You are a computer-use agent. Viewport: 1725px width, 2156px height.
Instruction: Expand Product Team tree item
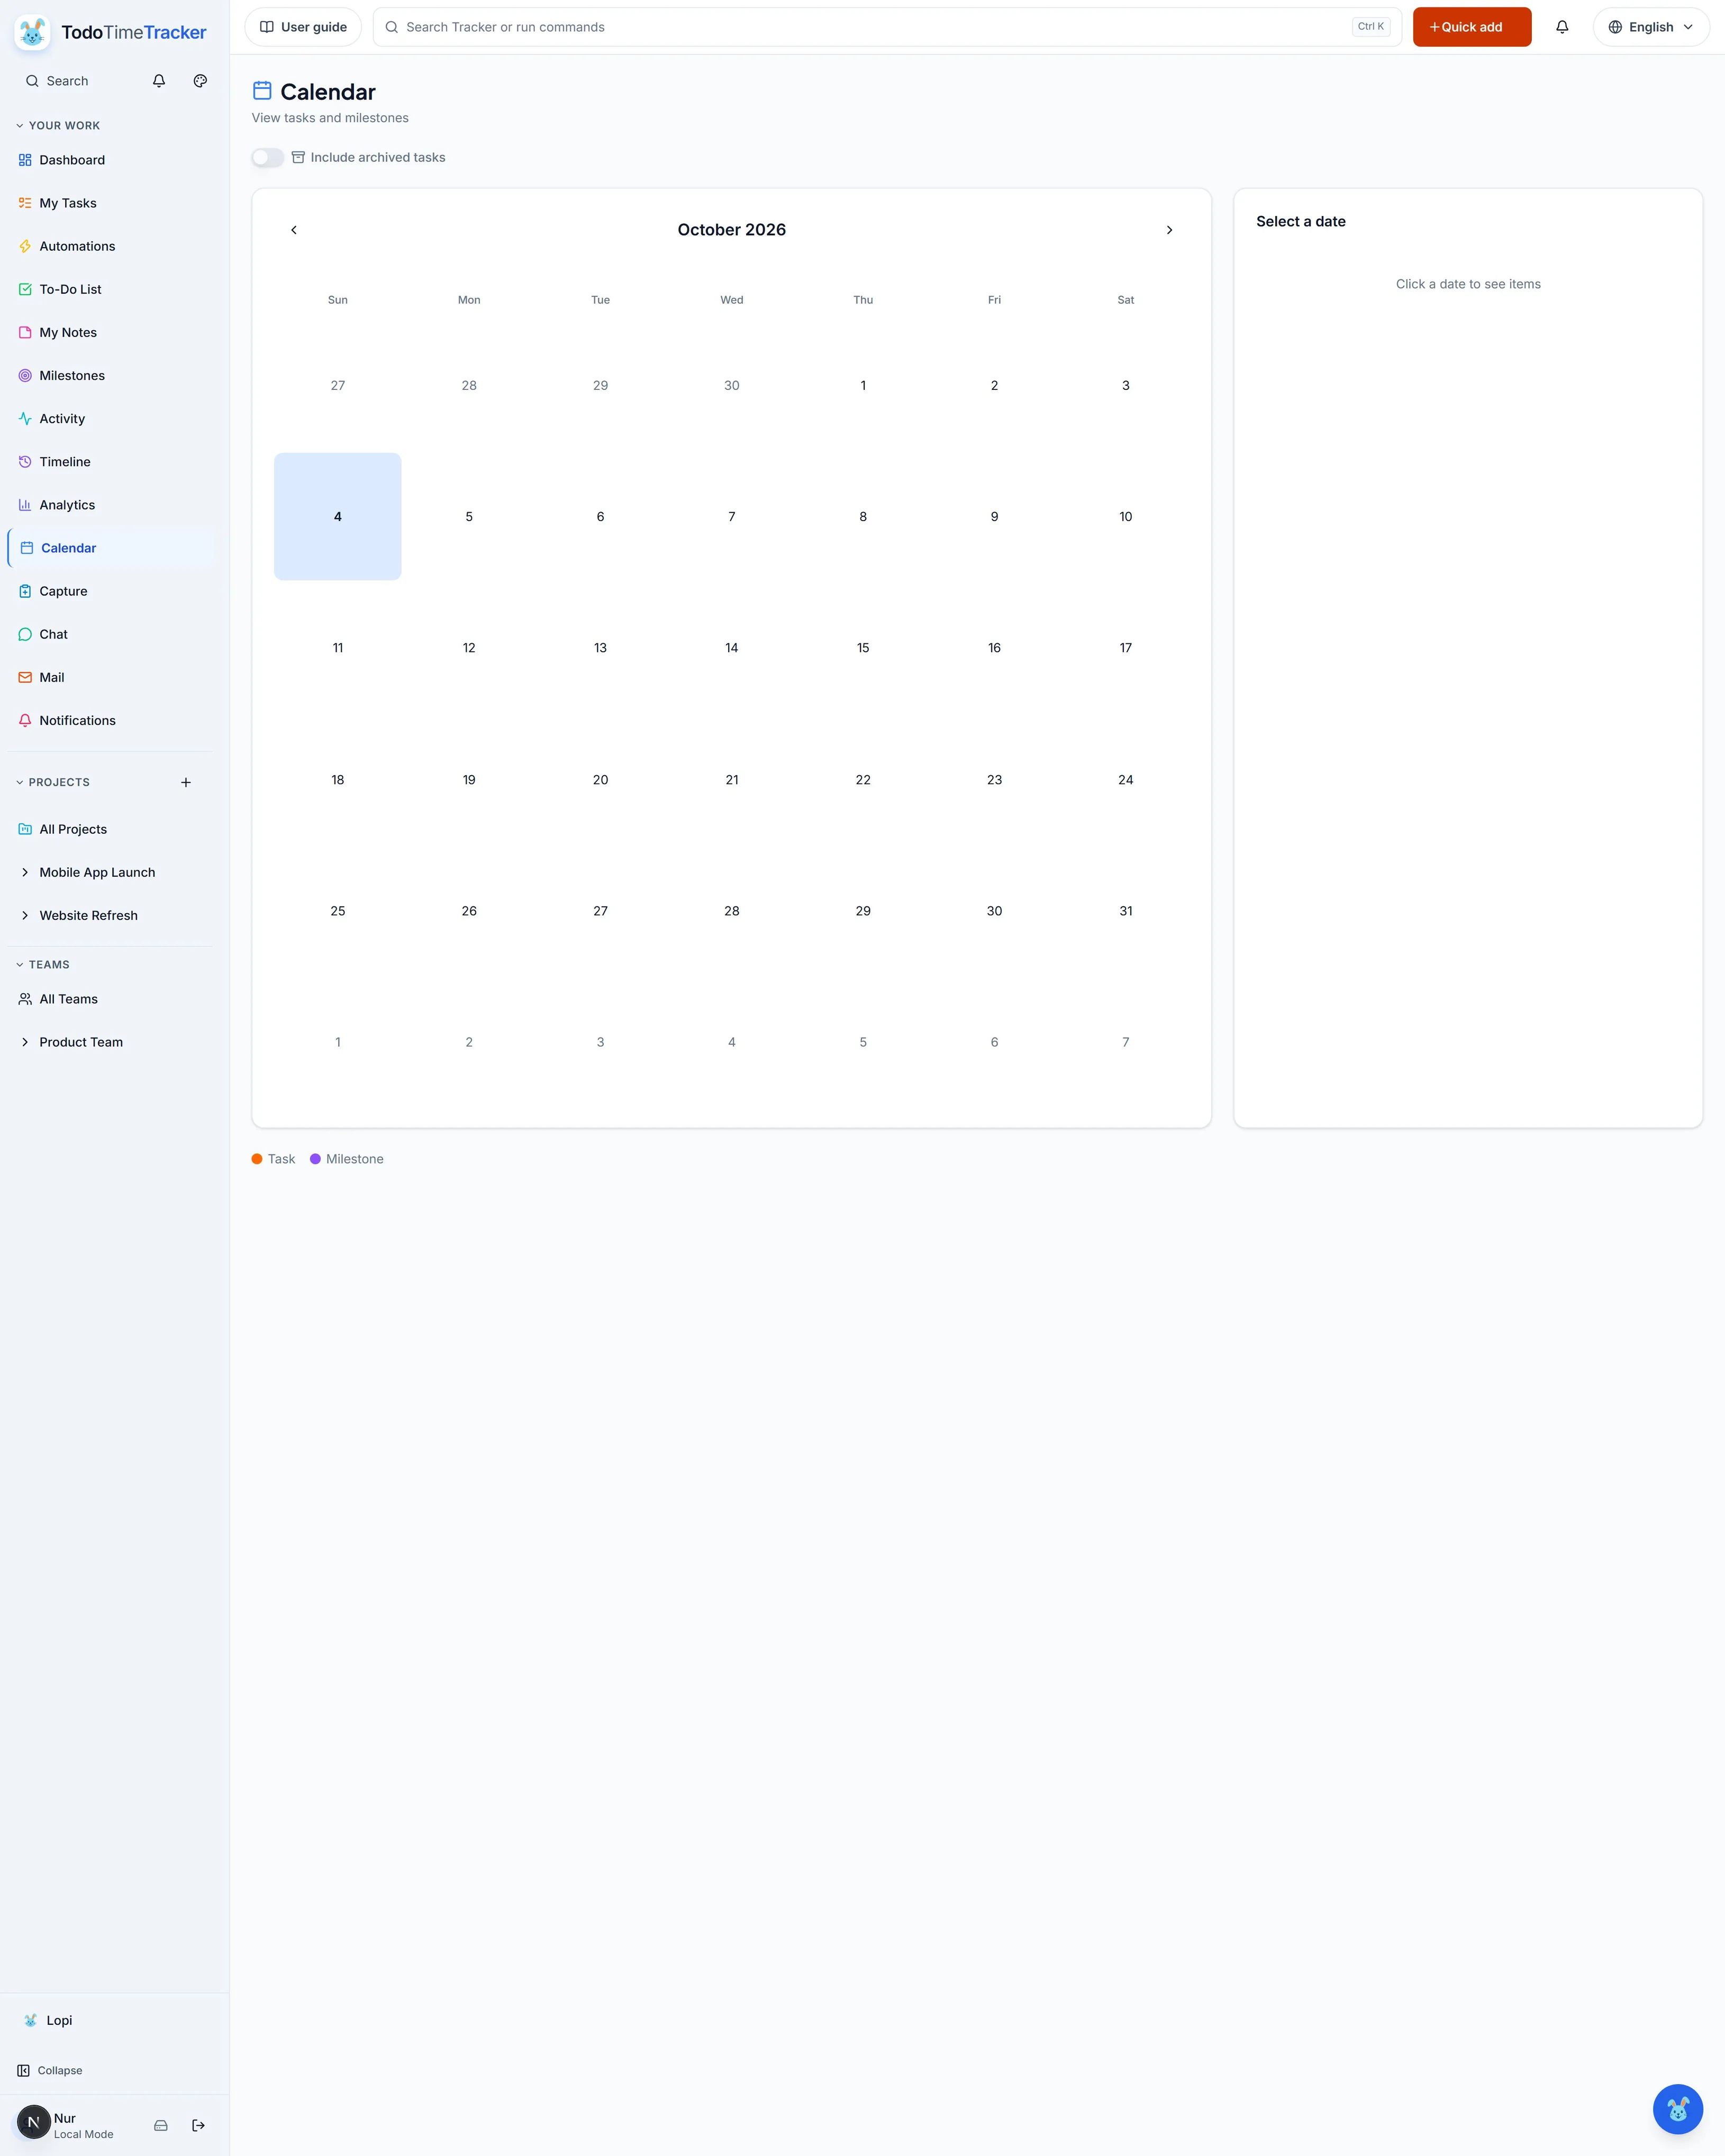tap(25, 1042)
